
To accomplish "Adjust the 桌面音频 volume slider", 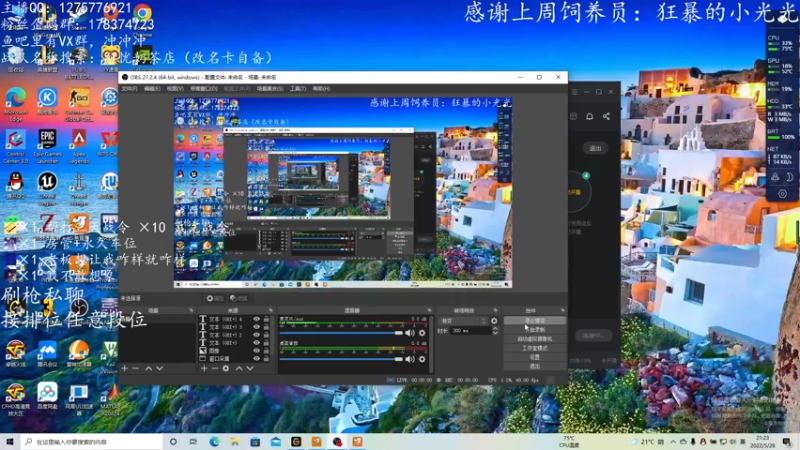I will pos(341,359).
